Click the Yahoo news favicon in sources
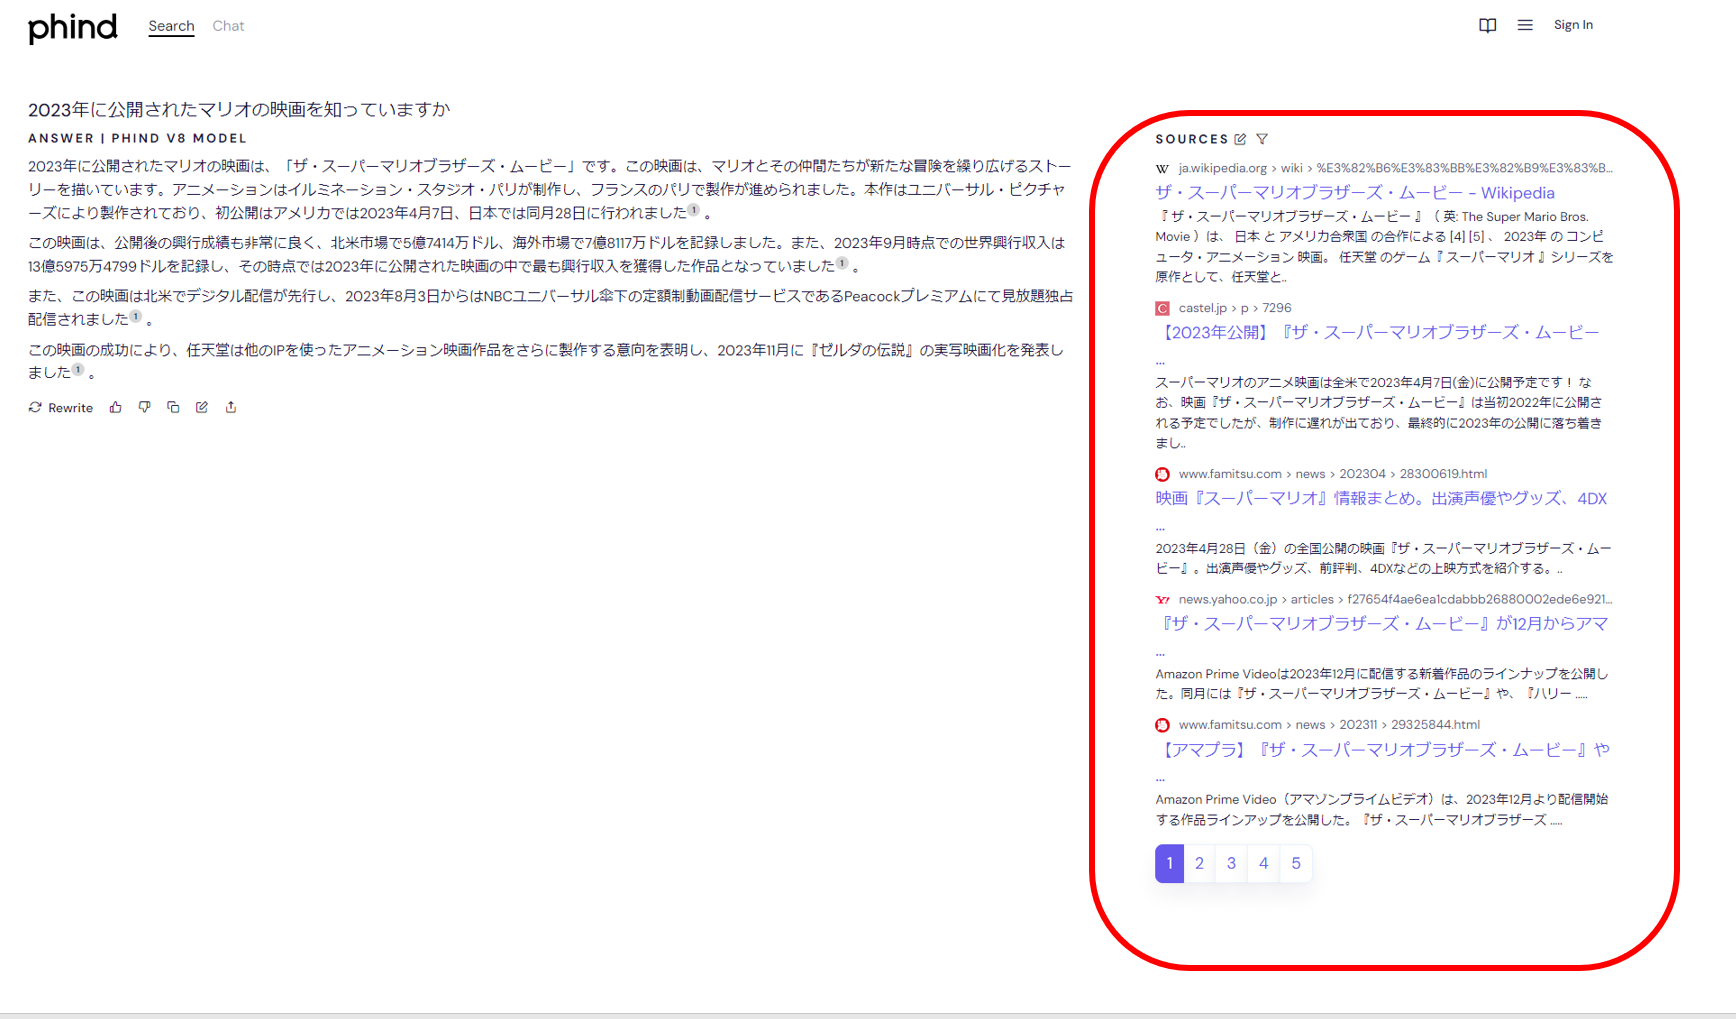1736x1019 pixels. pos(1162,599)
